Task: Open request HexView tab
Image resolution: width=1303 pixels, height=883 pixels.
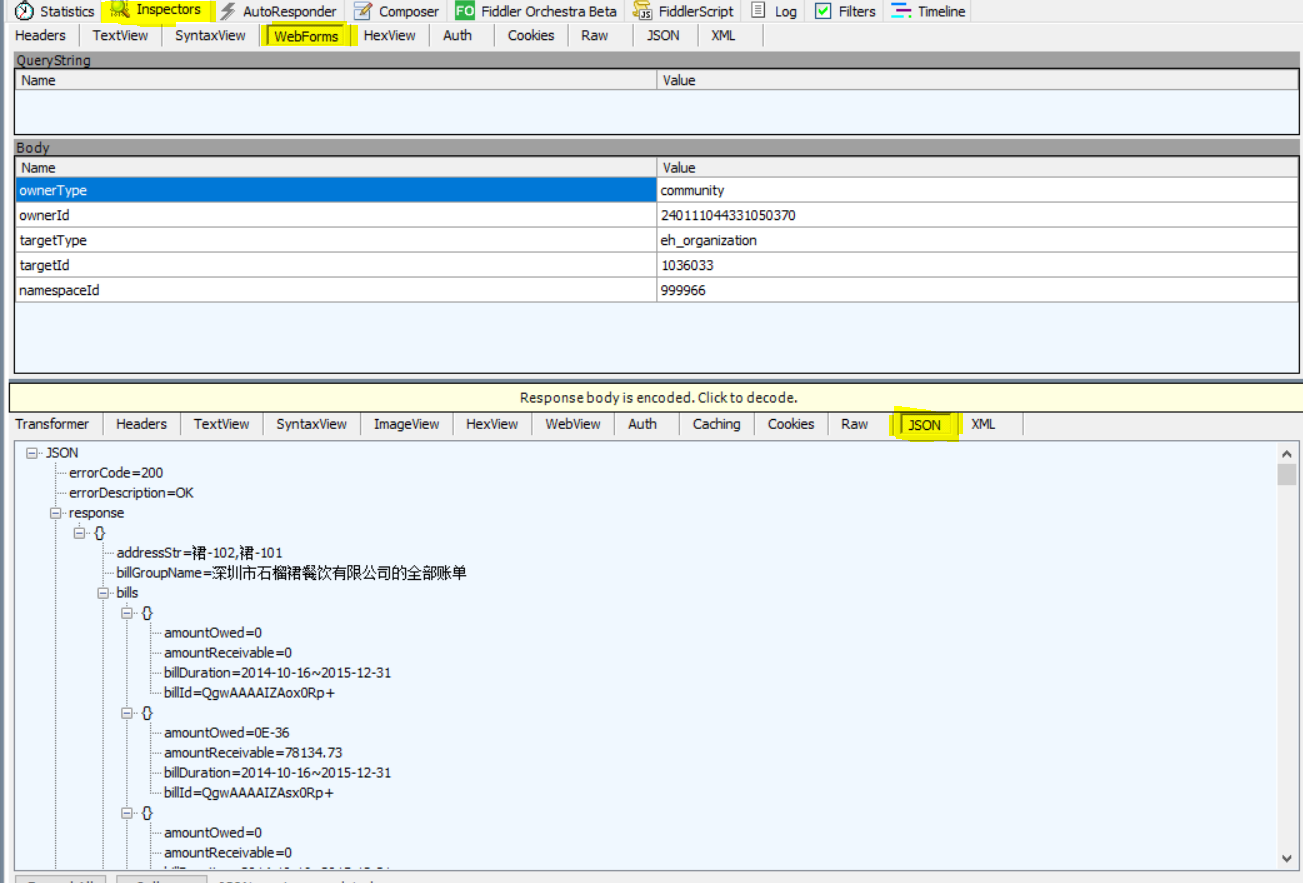Action: click(389, 35)
